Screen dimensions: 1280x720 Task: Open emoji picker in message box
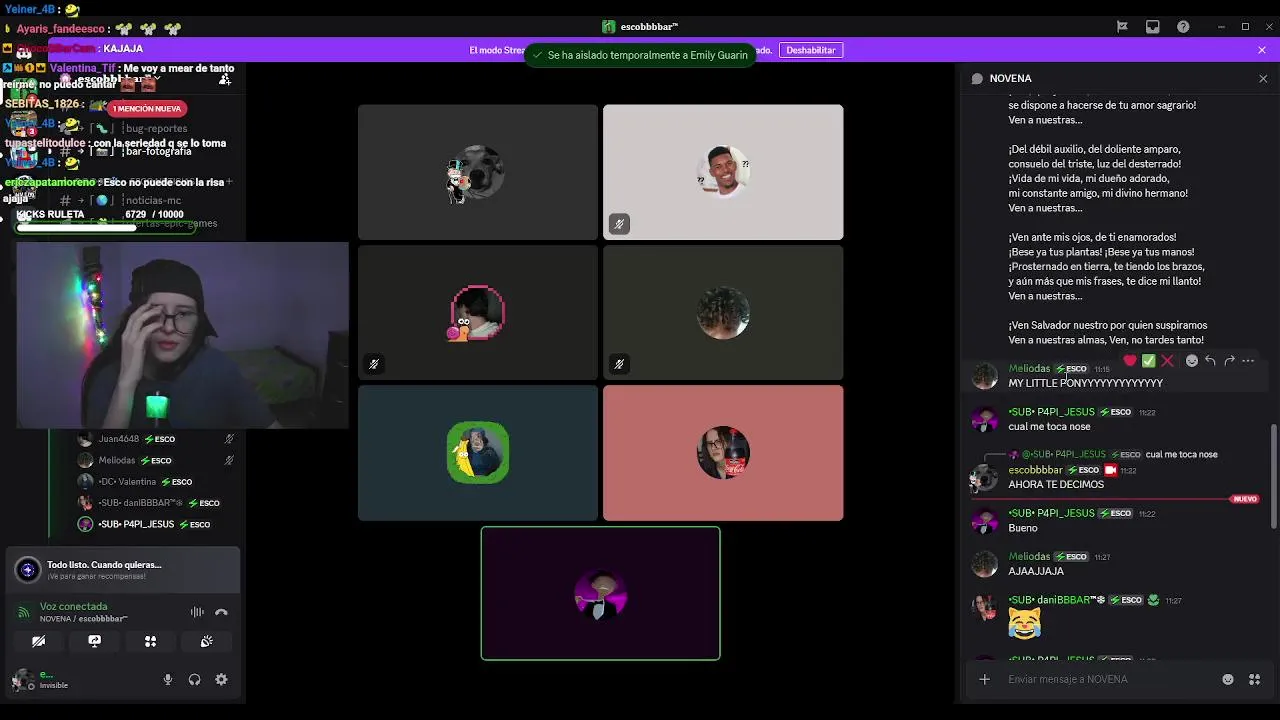(1228, 679)
